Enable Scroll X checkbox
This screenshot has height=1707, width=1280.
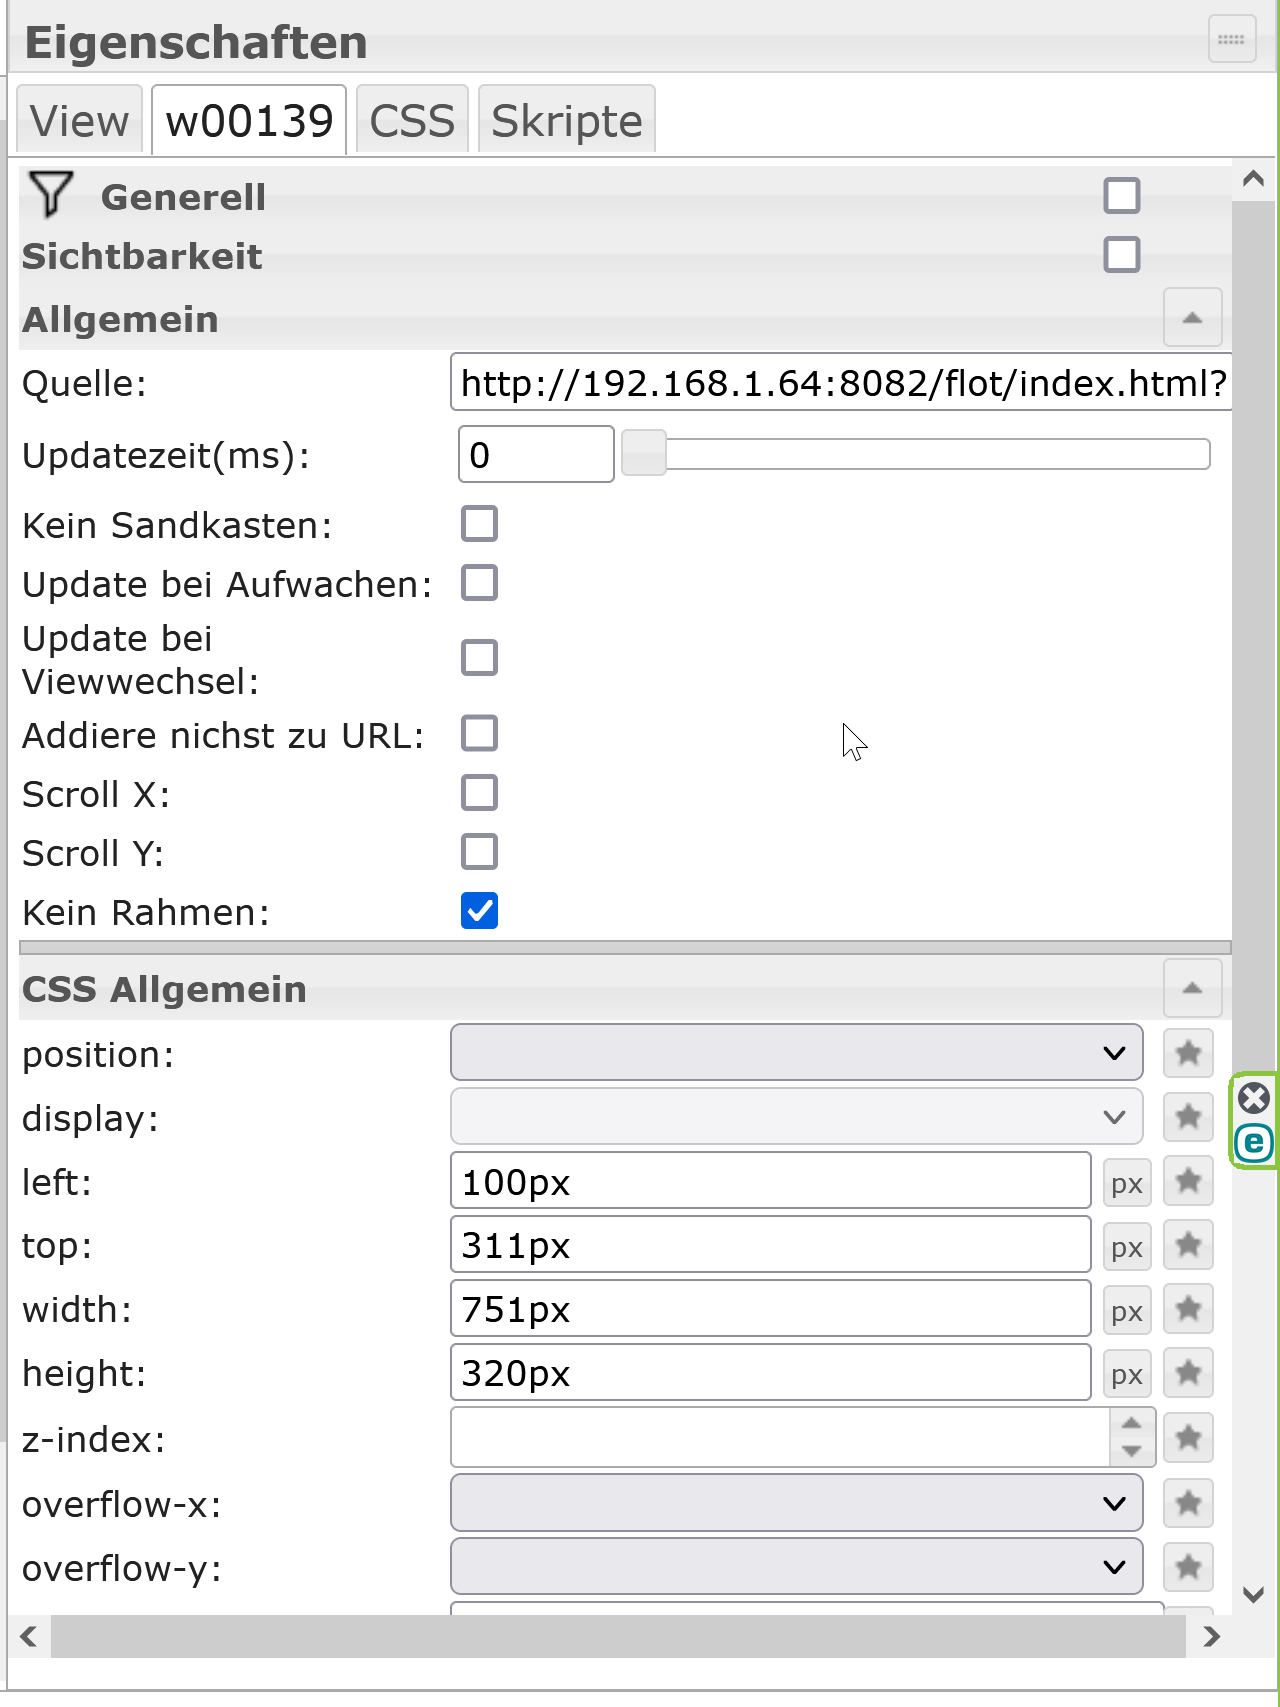[x=480, y=792]
